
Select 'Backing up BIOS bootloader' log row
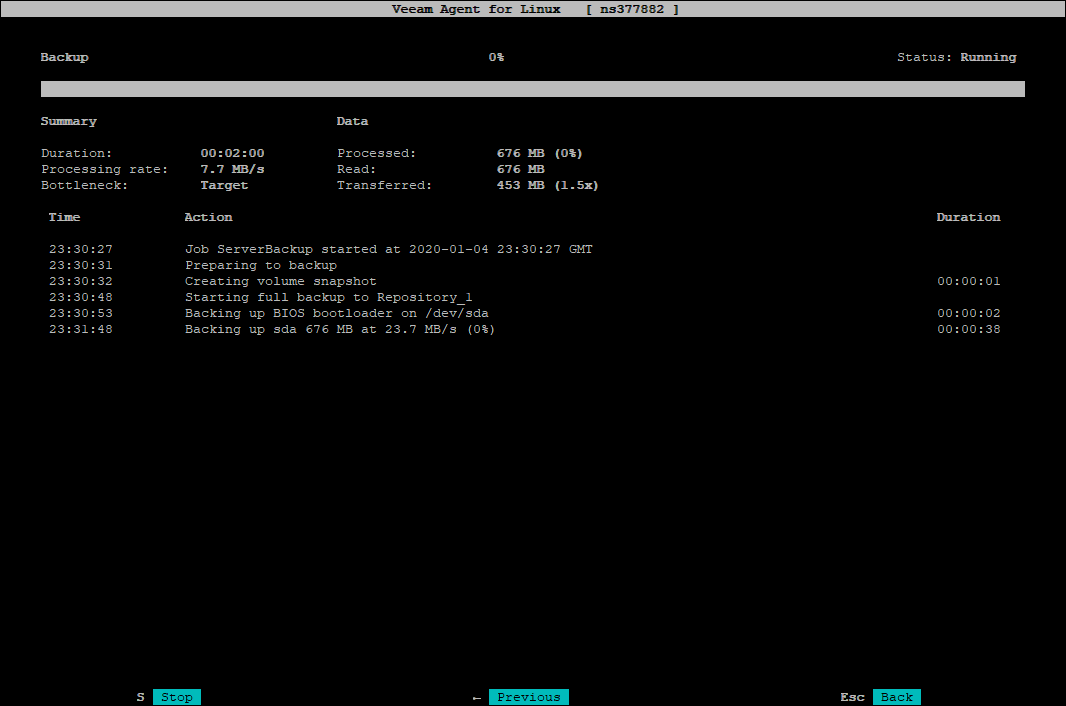pyautogui.click(x=524, y=314)
